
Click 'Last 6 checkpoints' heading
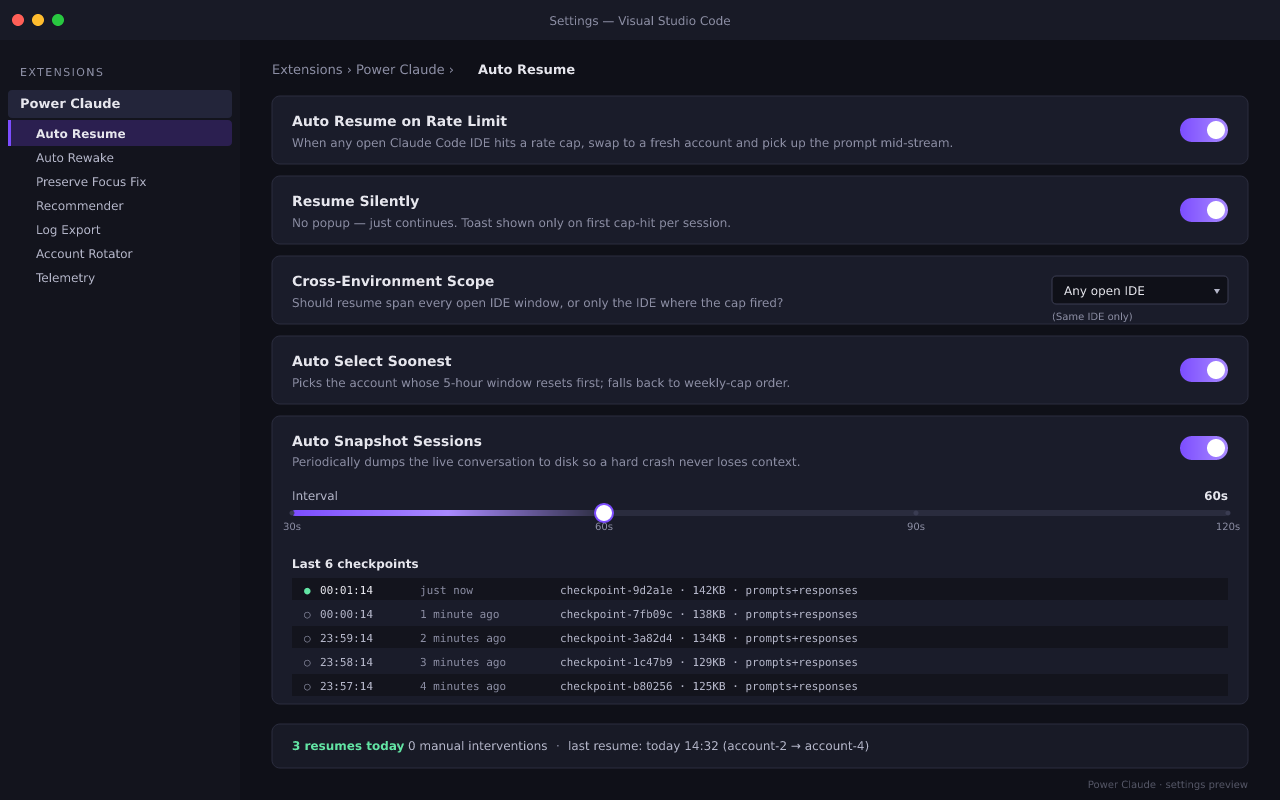click(355, 564)
